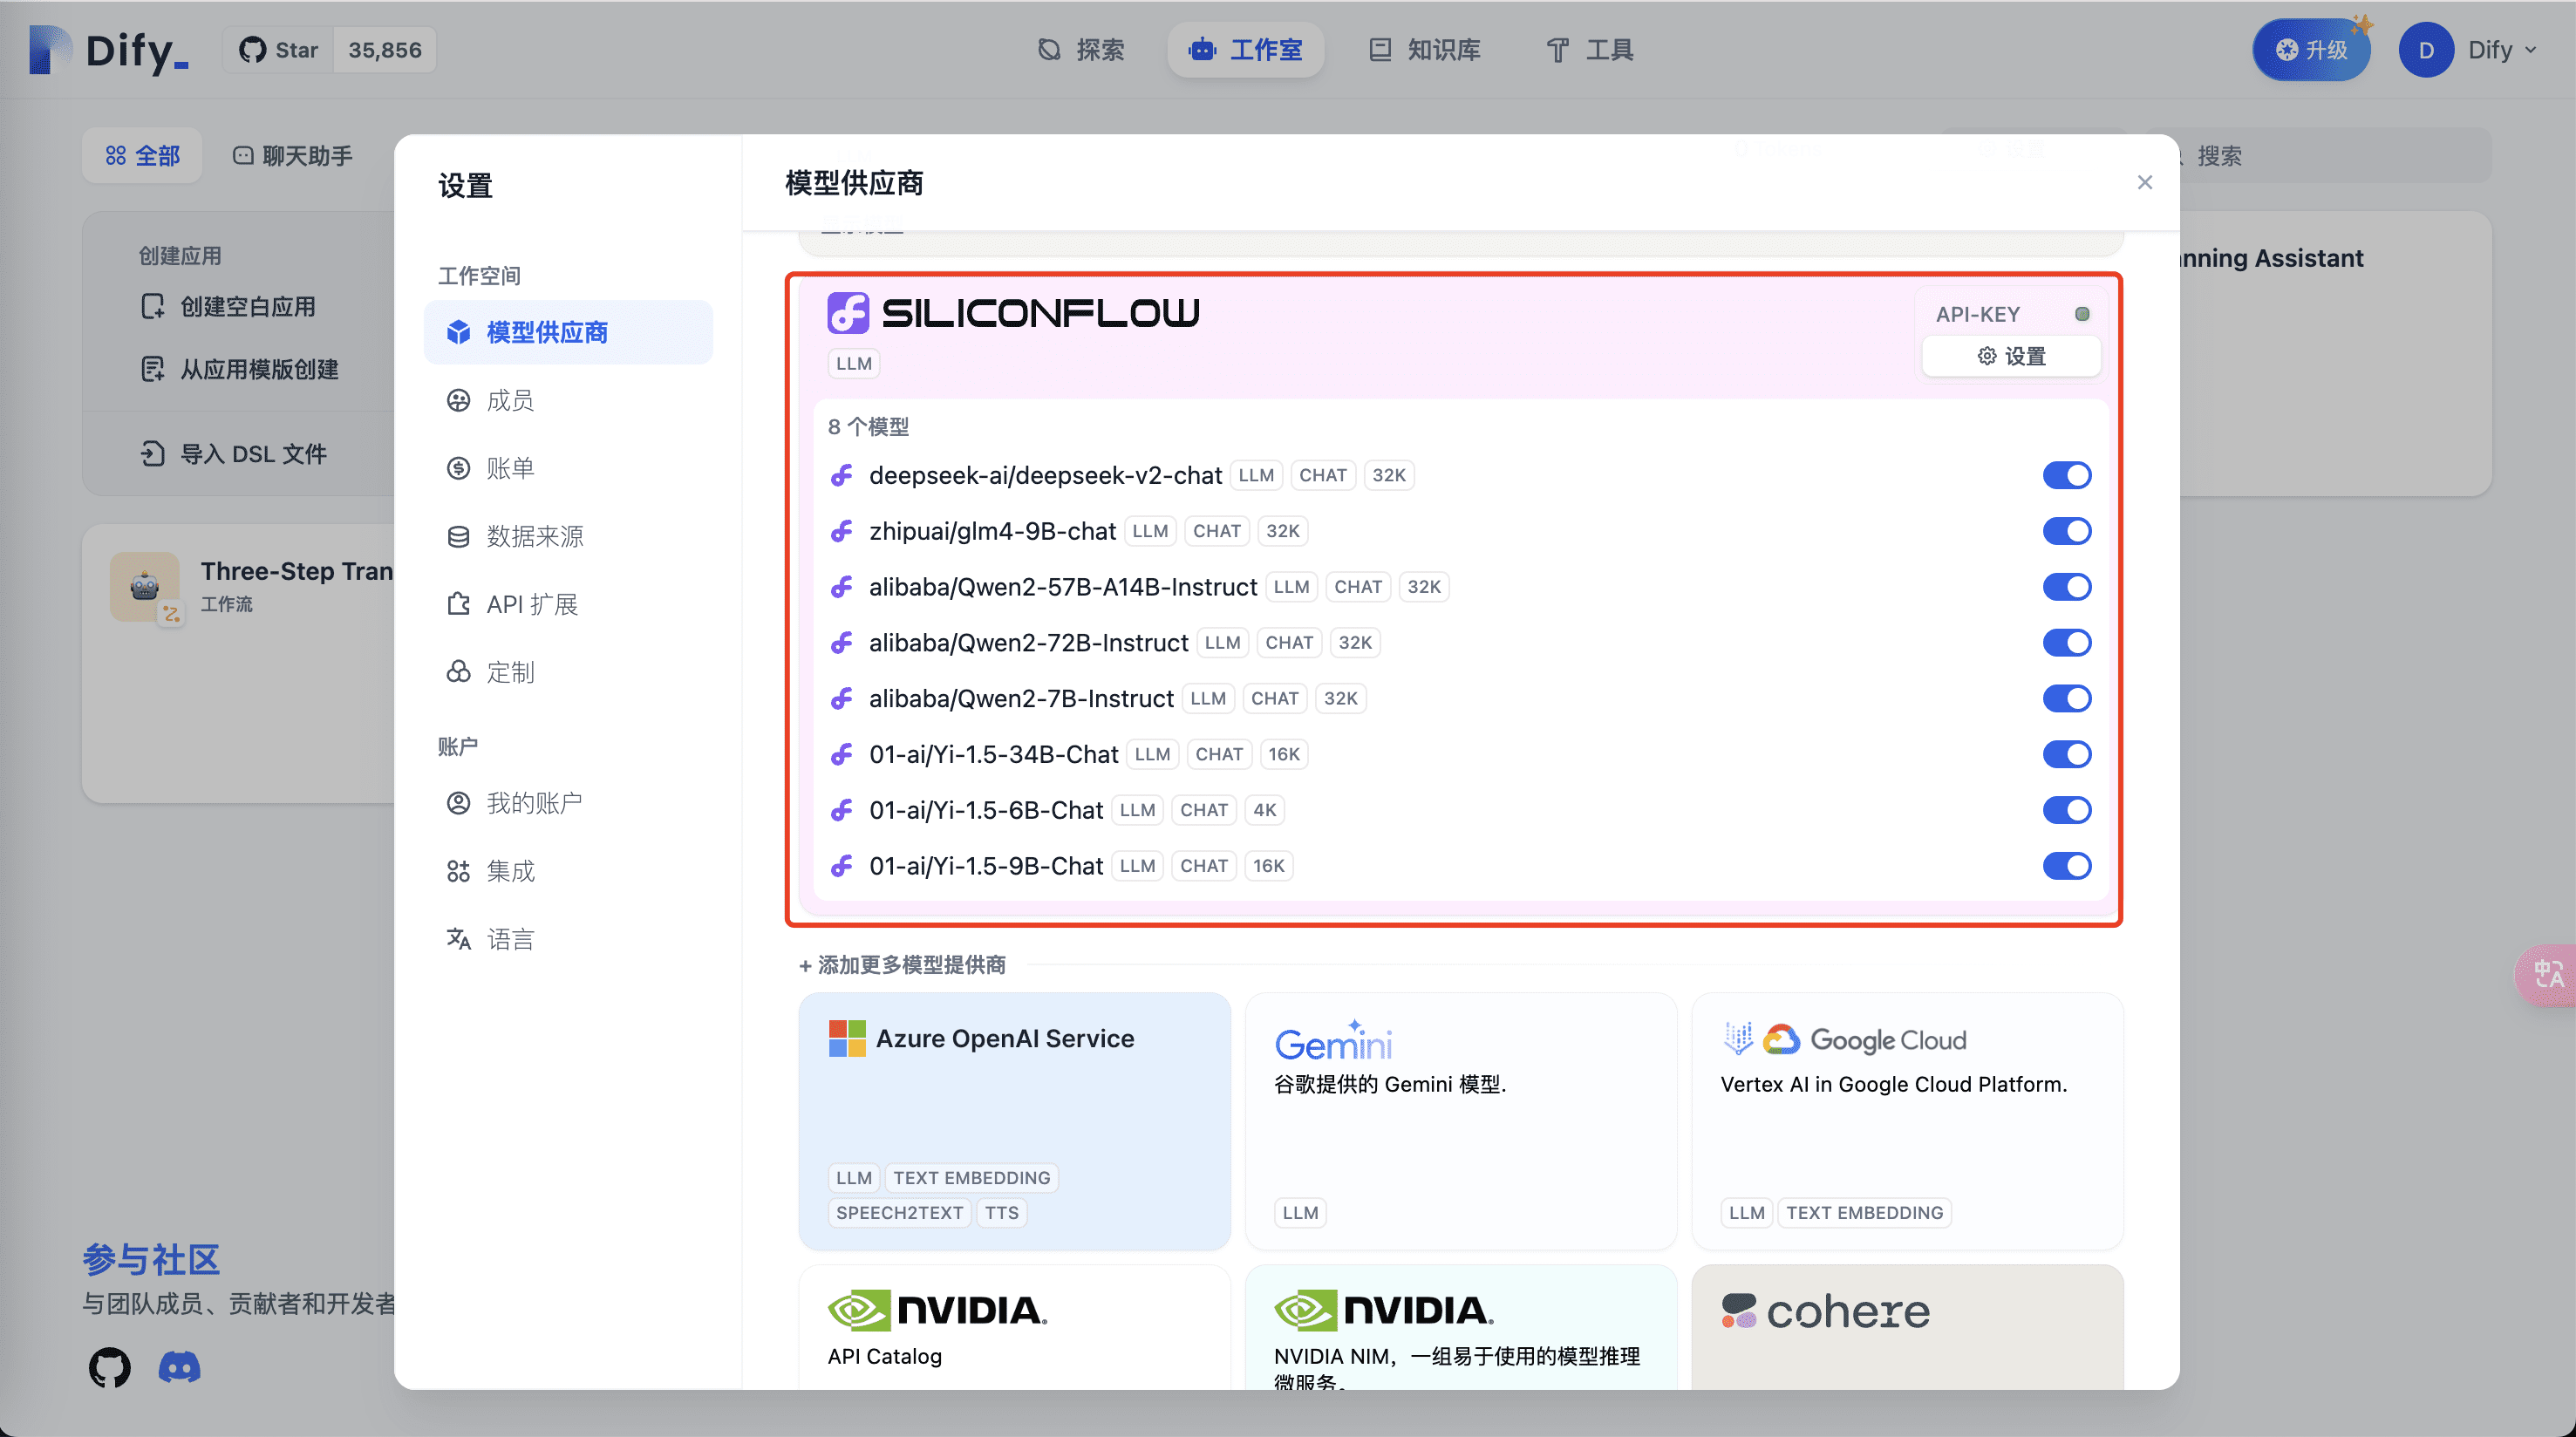
Task: Add Azure OpenAI Service provider card
Action: 1014,1121
